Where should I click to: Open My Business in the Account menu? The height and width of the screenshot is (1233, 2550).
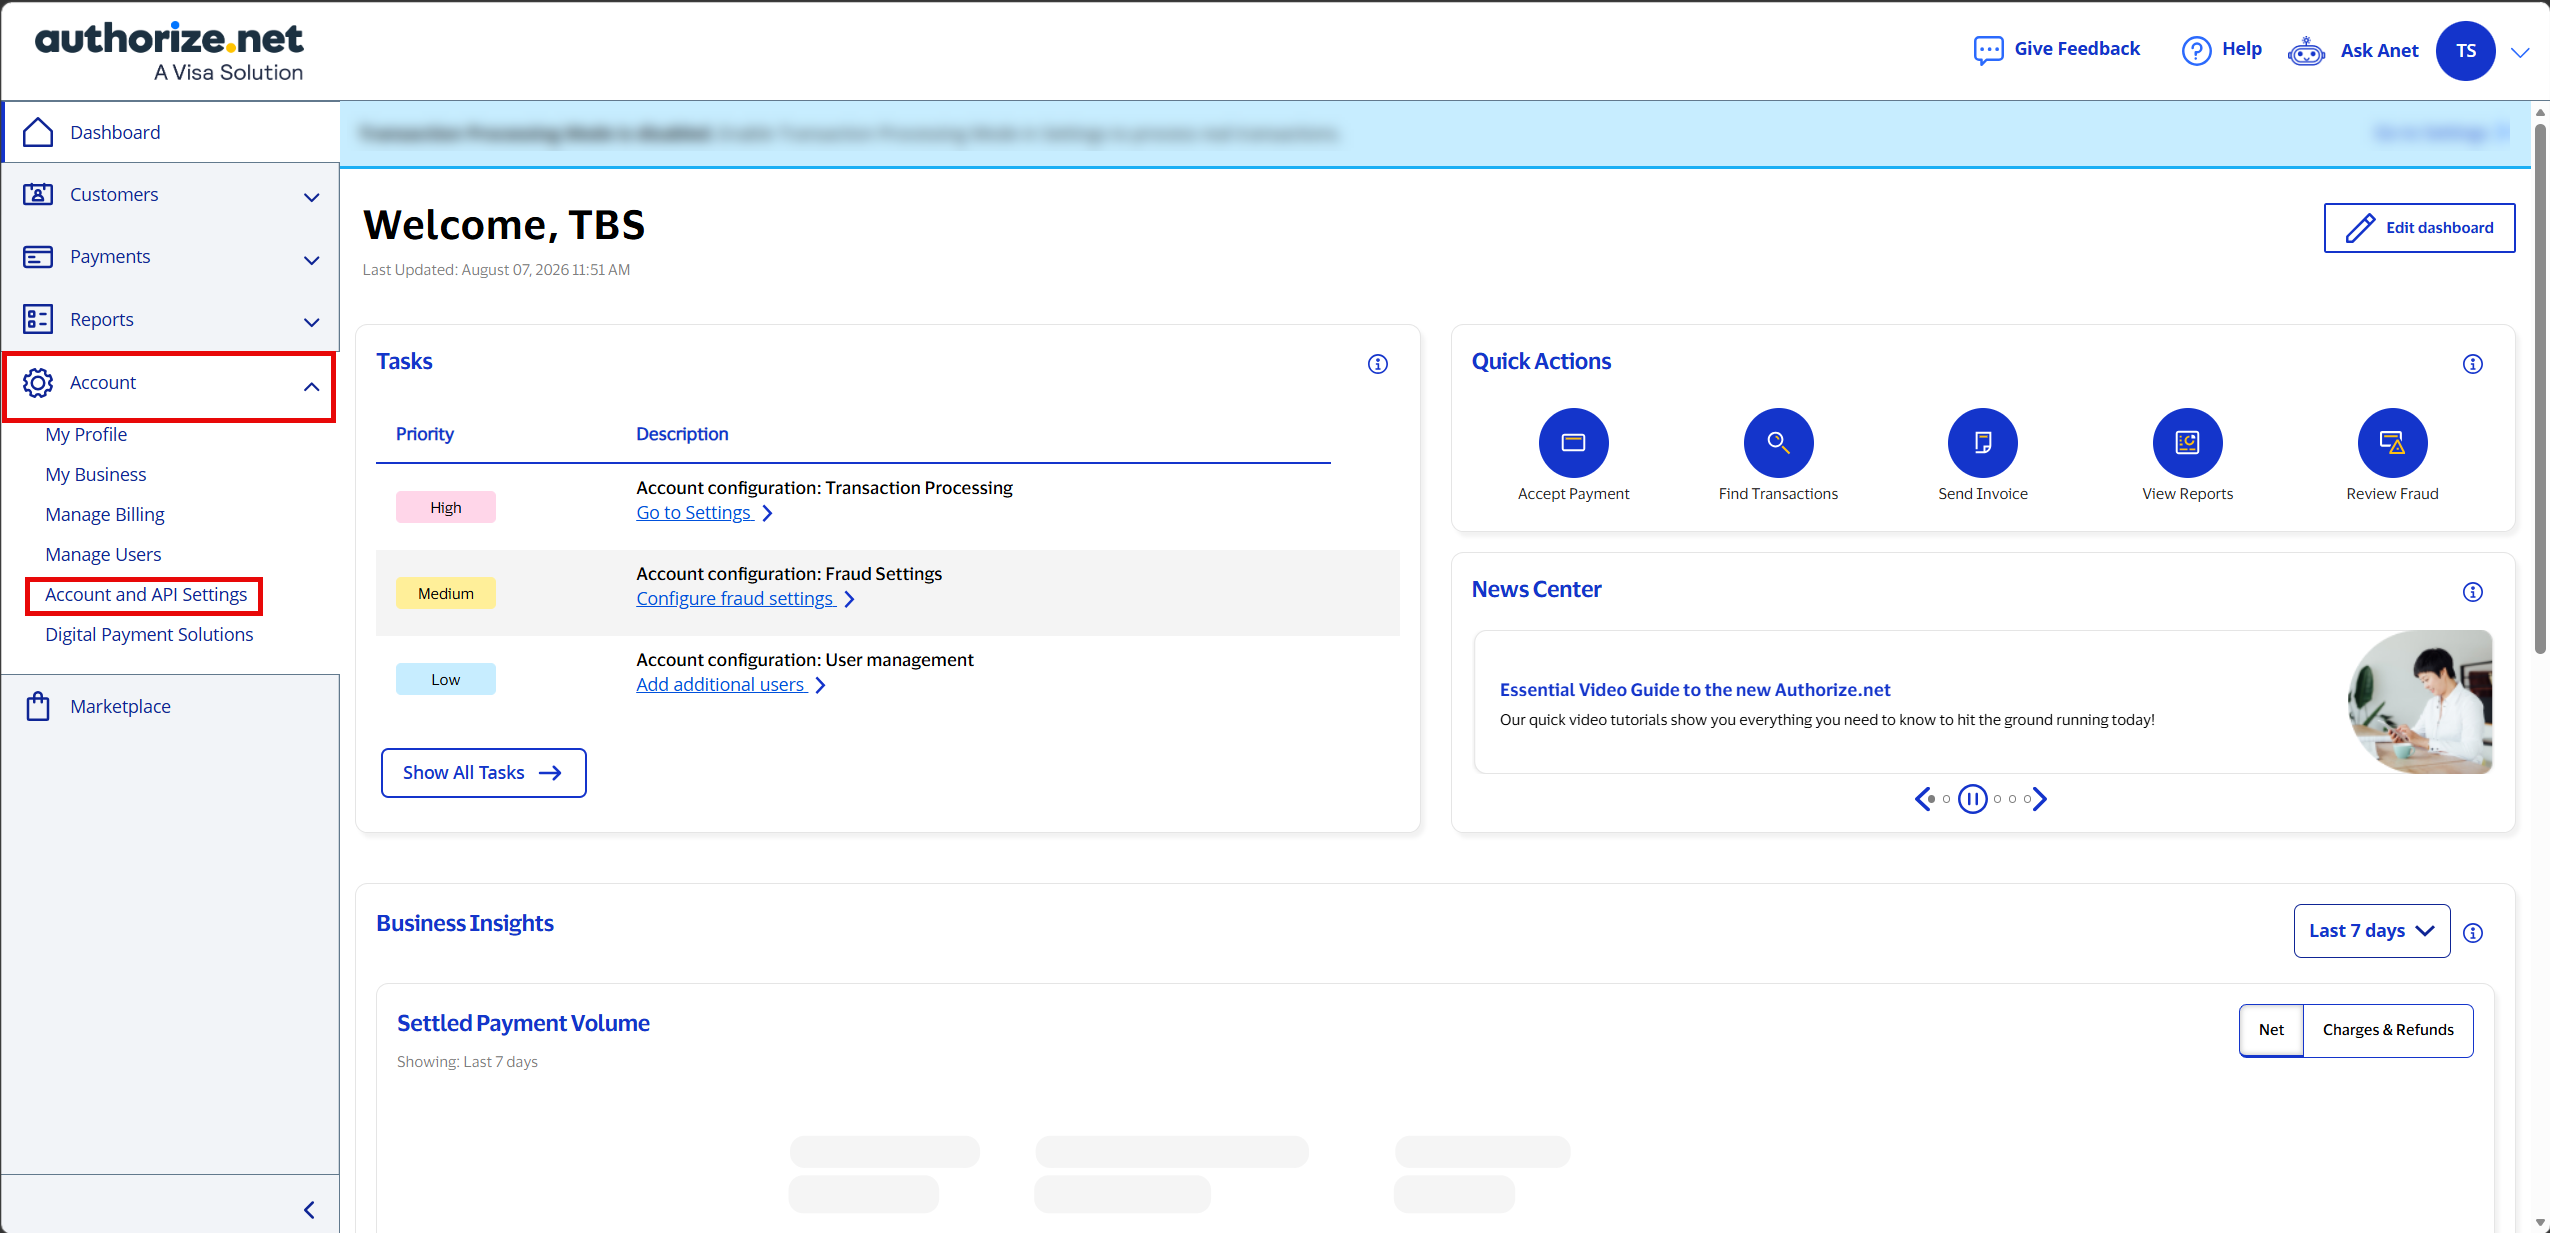[x=96, y=474]
